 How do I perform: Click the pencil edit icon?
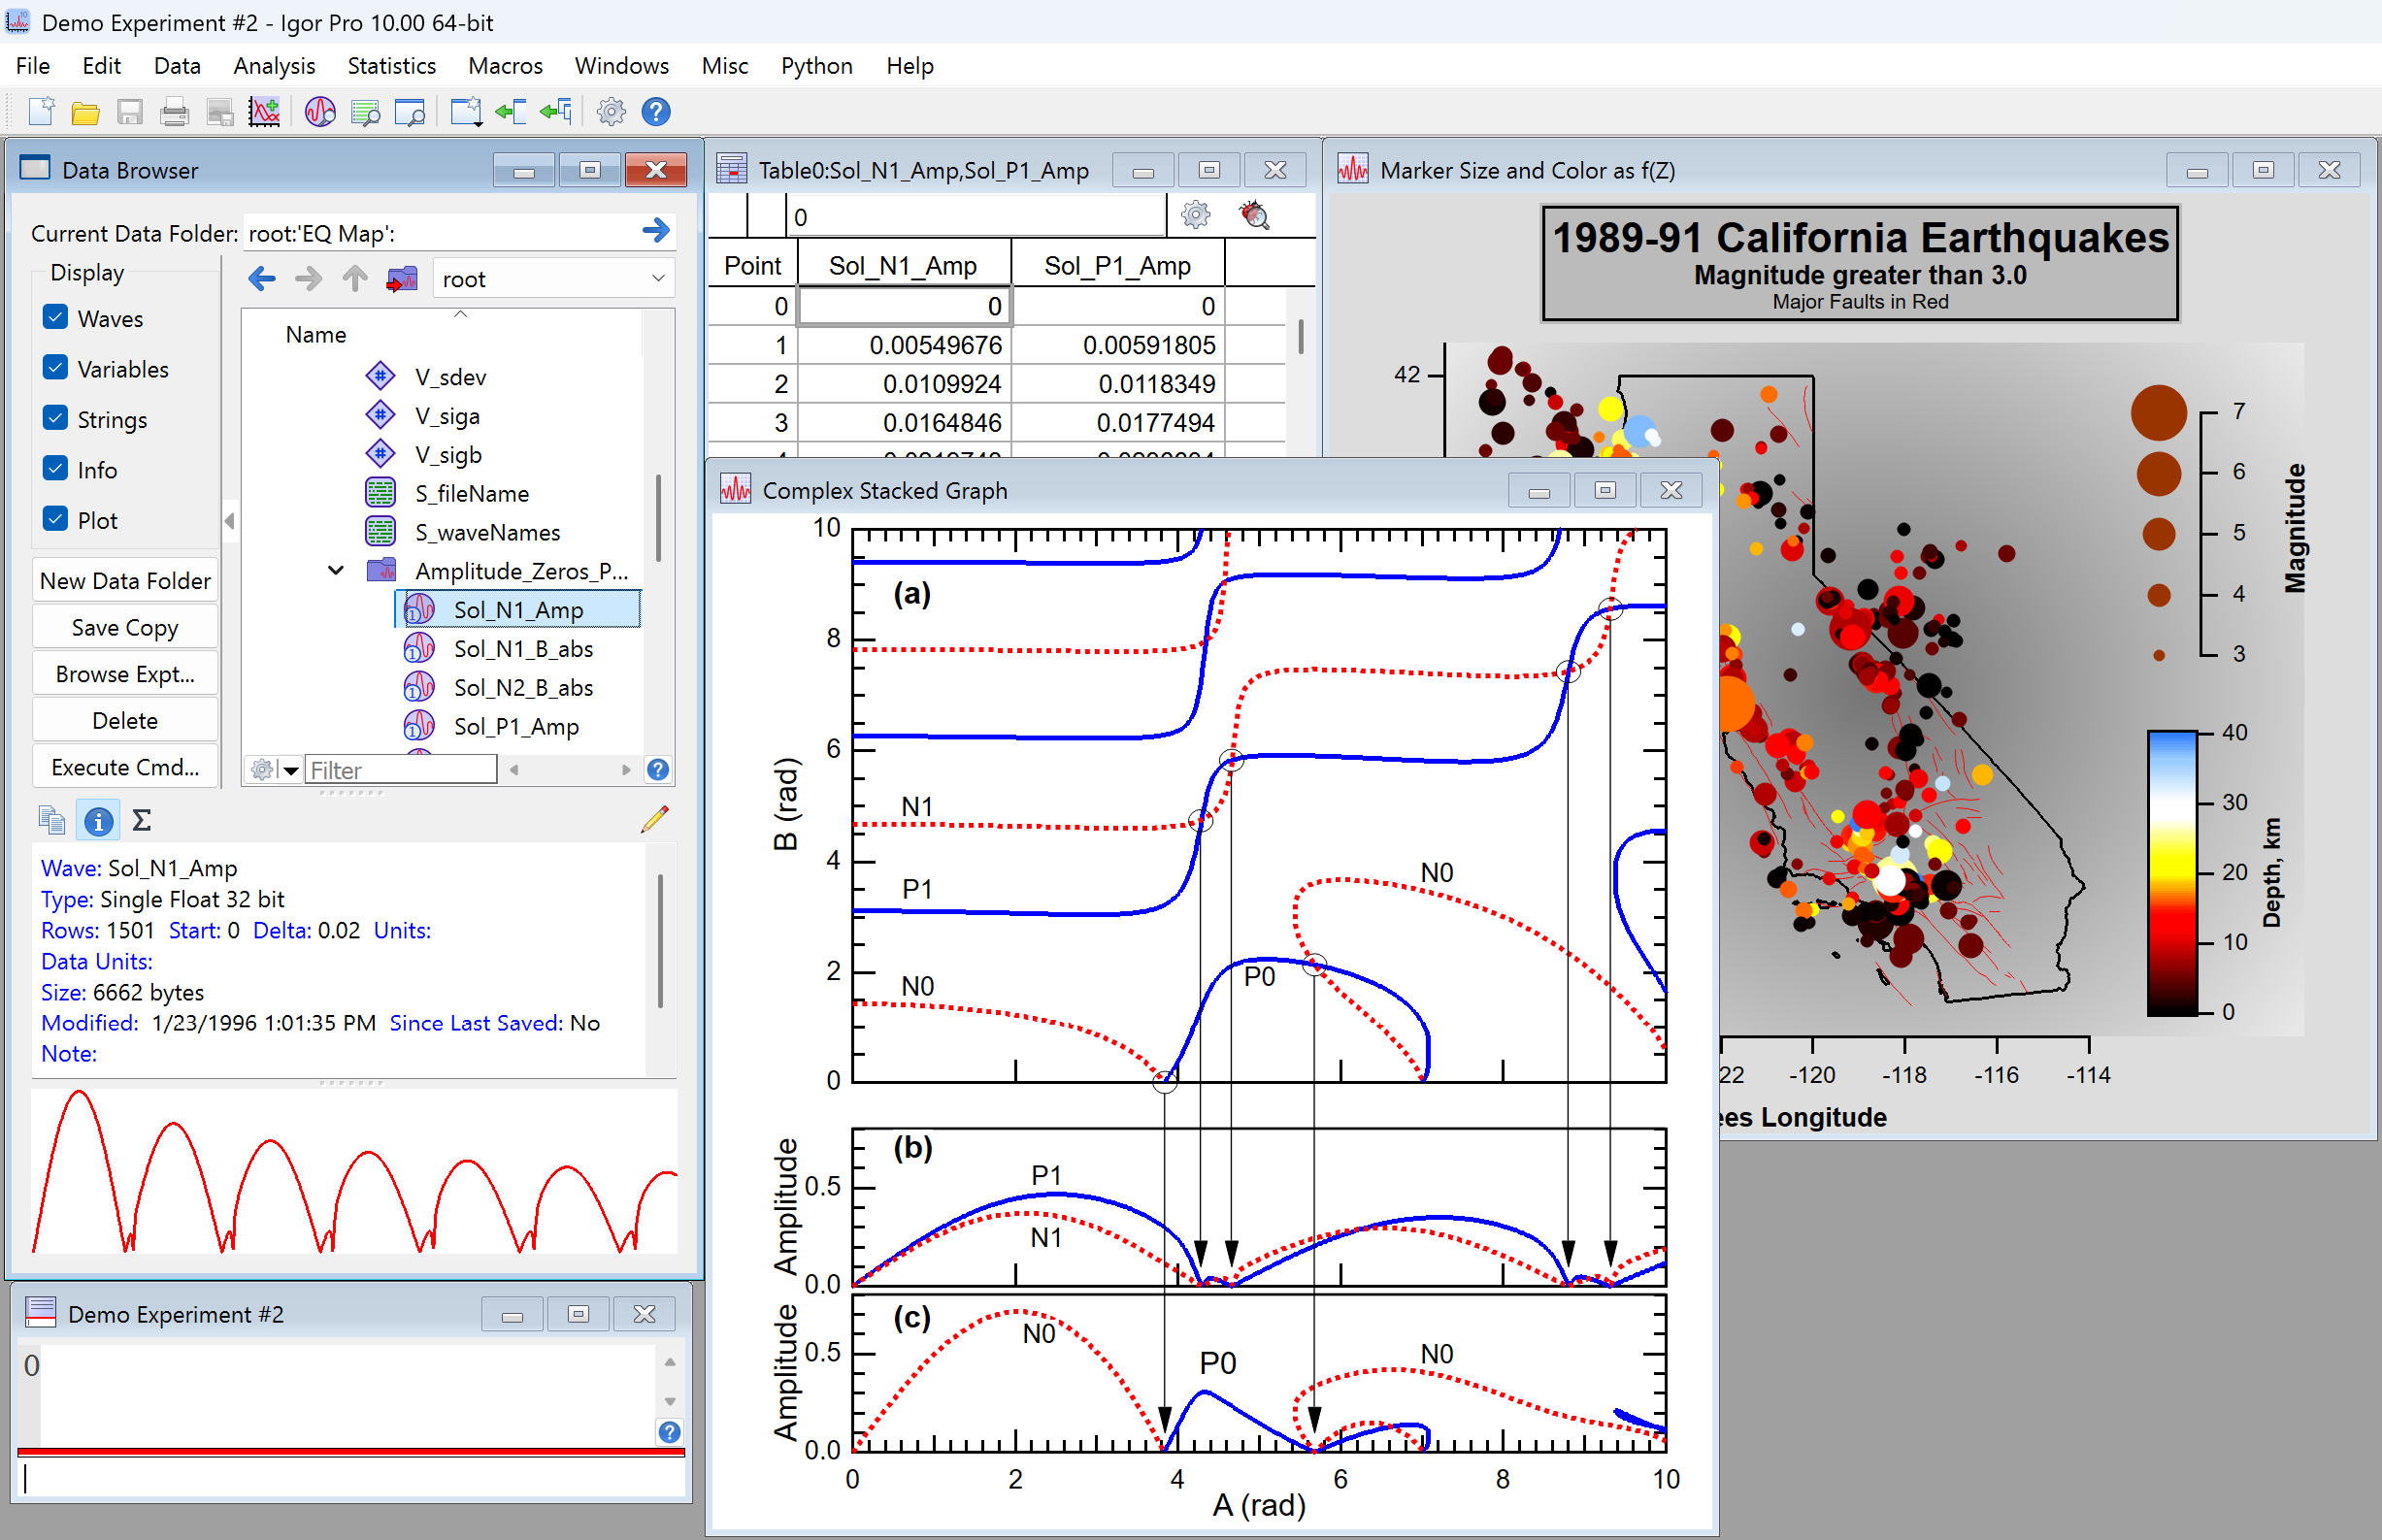pos(655,819)
